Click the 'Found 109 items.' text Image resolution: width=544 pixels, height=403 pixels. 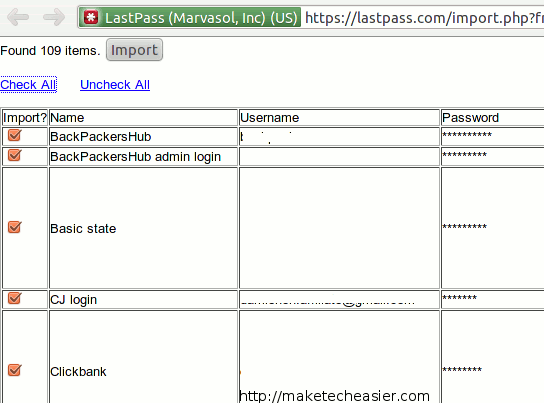[50, 51]
